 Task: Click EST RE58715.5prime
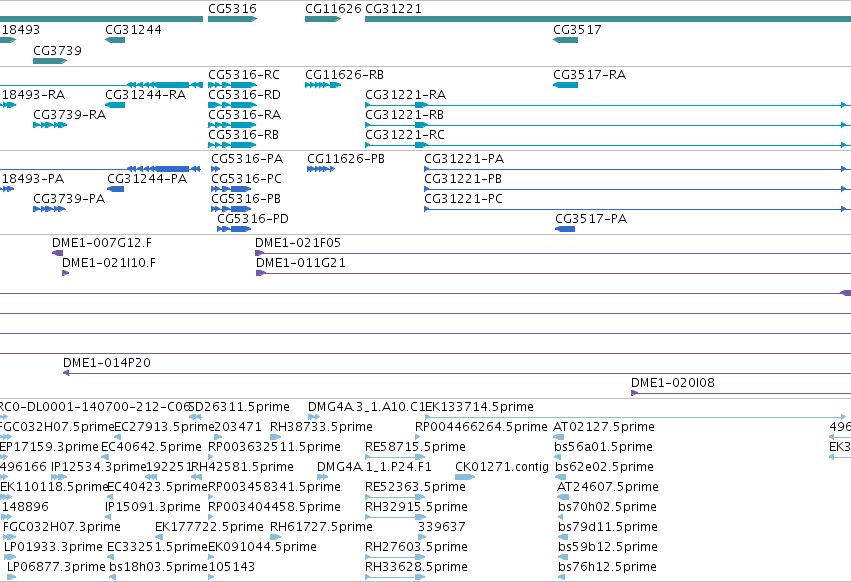[416, 447]
